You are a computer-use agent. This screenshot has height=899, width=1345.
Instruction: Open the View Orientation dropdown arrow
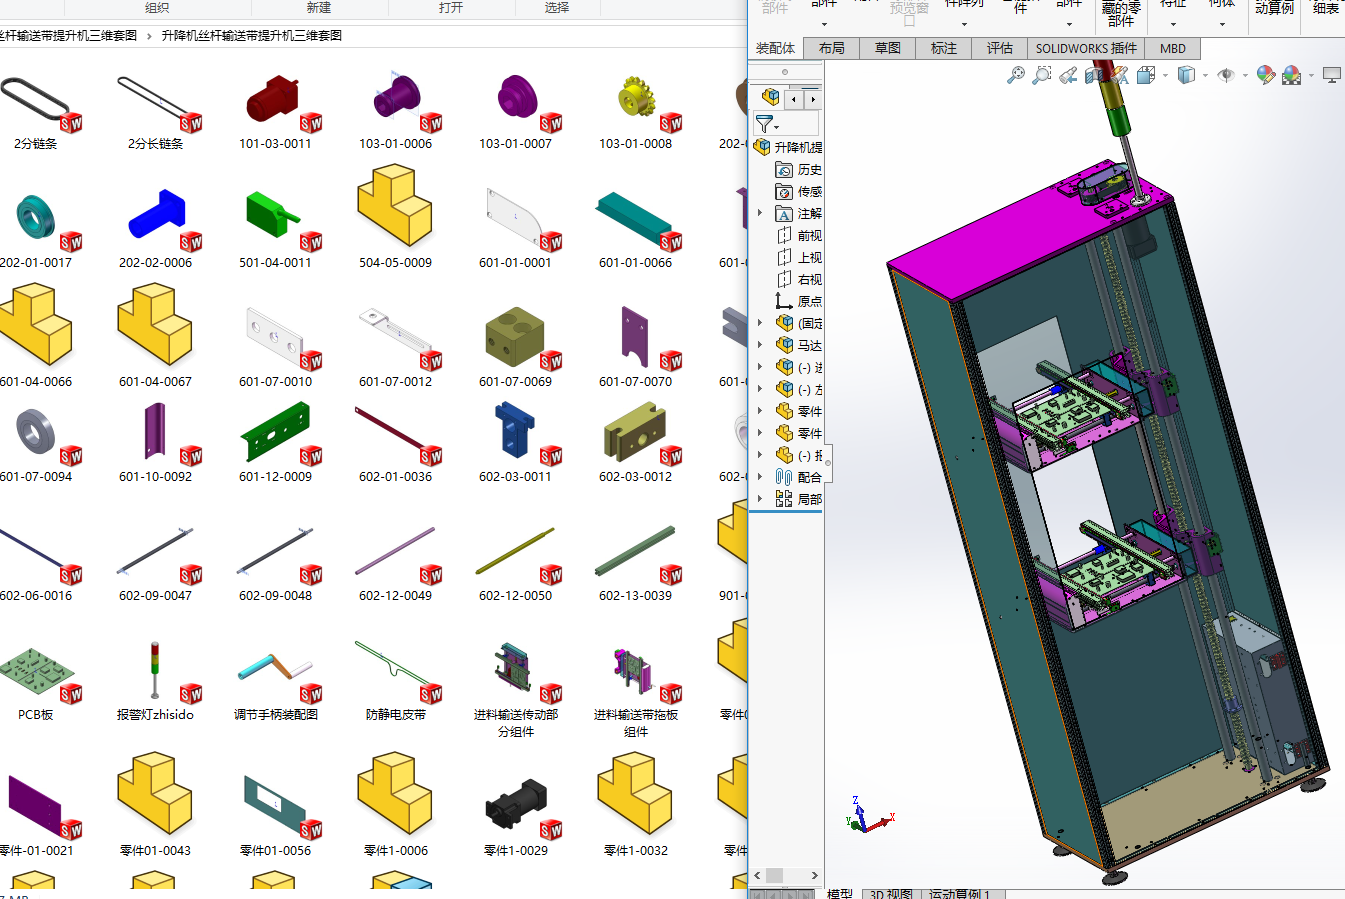point(1165,76)
